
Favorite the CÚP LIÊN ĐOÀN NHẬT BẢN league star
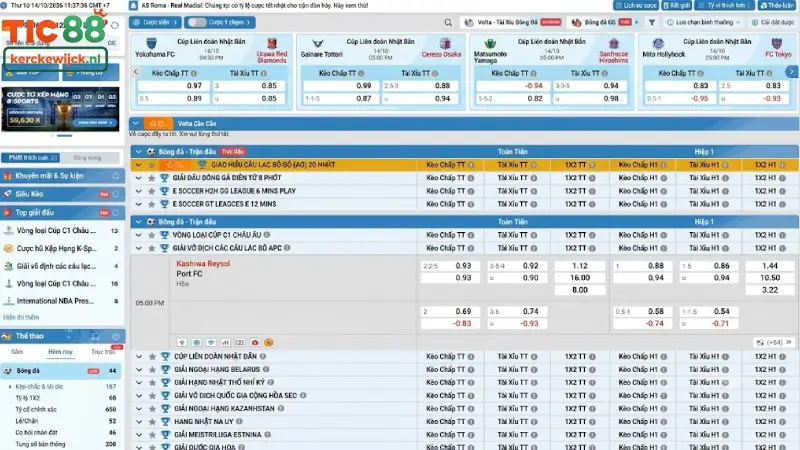pos(152,357)
